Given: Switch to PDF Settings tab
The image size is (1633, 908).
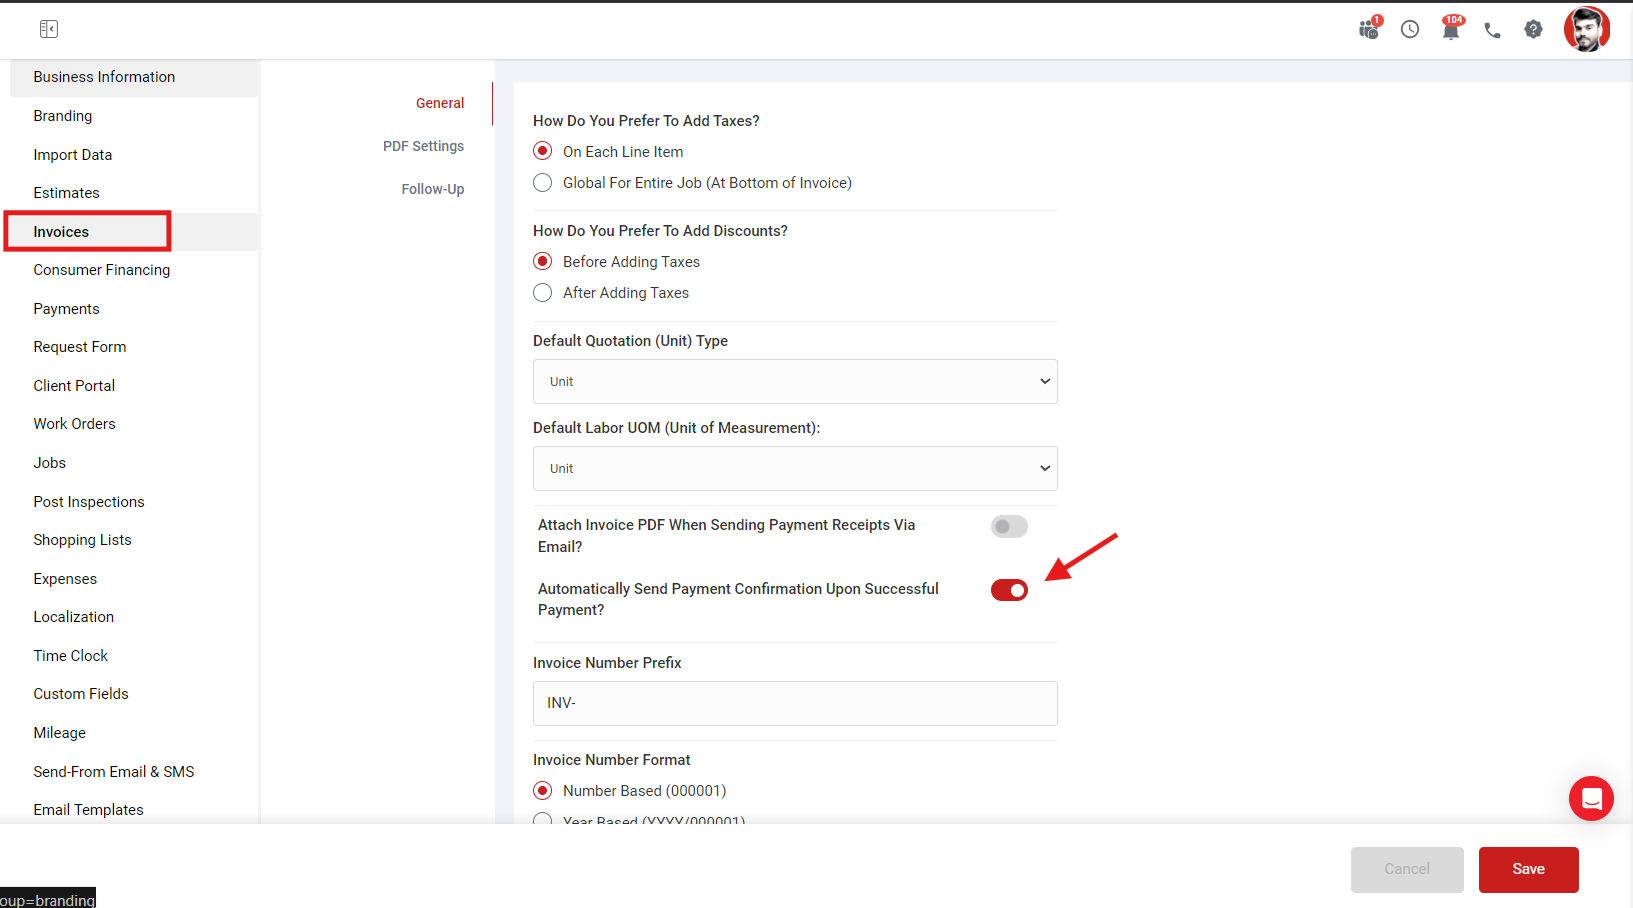Looking at the screenshot, I should click(423, 146).
